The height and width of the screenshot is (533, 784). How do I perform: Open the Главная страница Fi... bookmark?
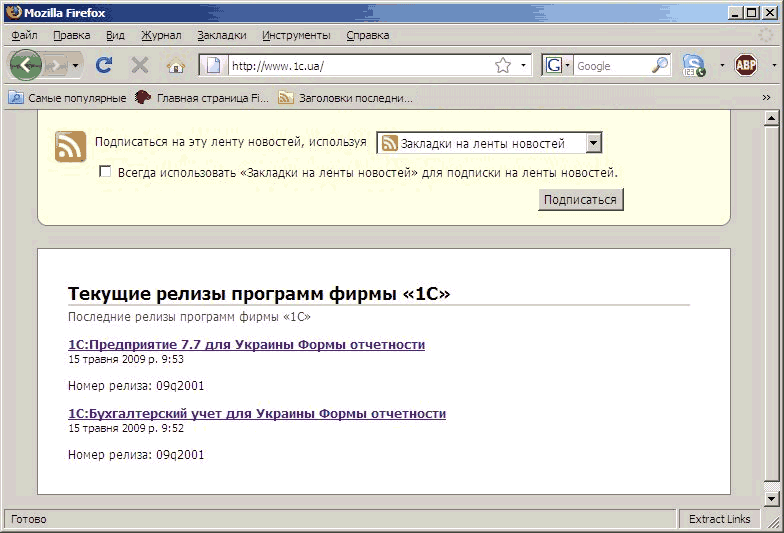tap(202, 98)
